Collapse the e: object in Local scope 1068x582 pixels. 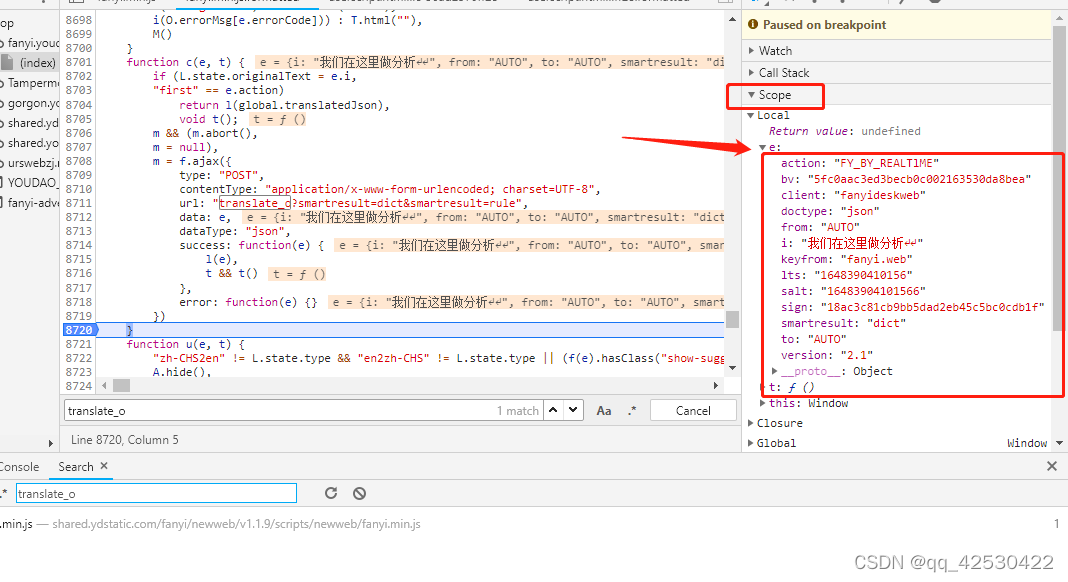(763, 147)
